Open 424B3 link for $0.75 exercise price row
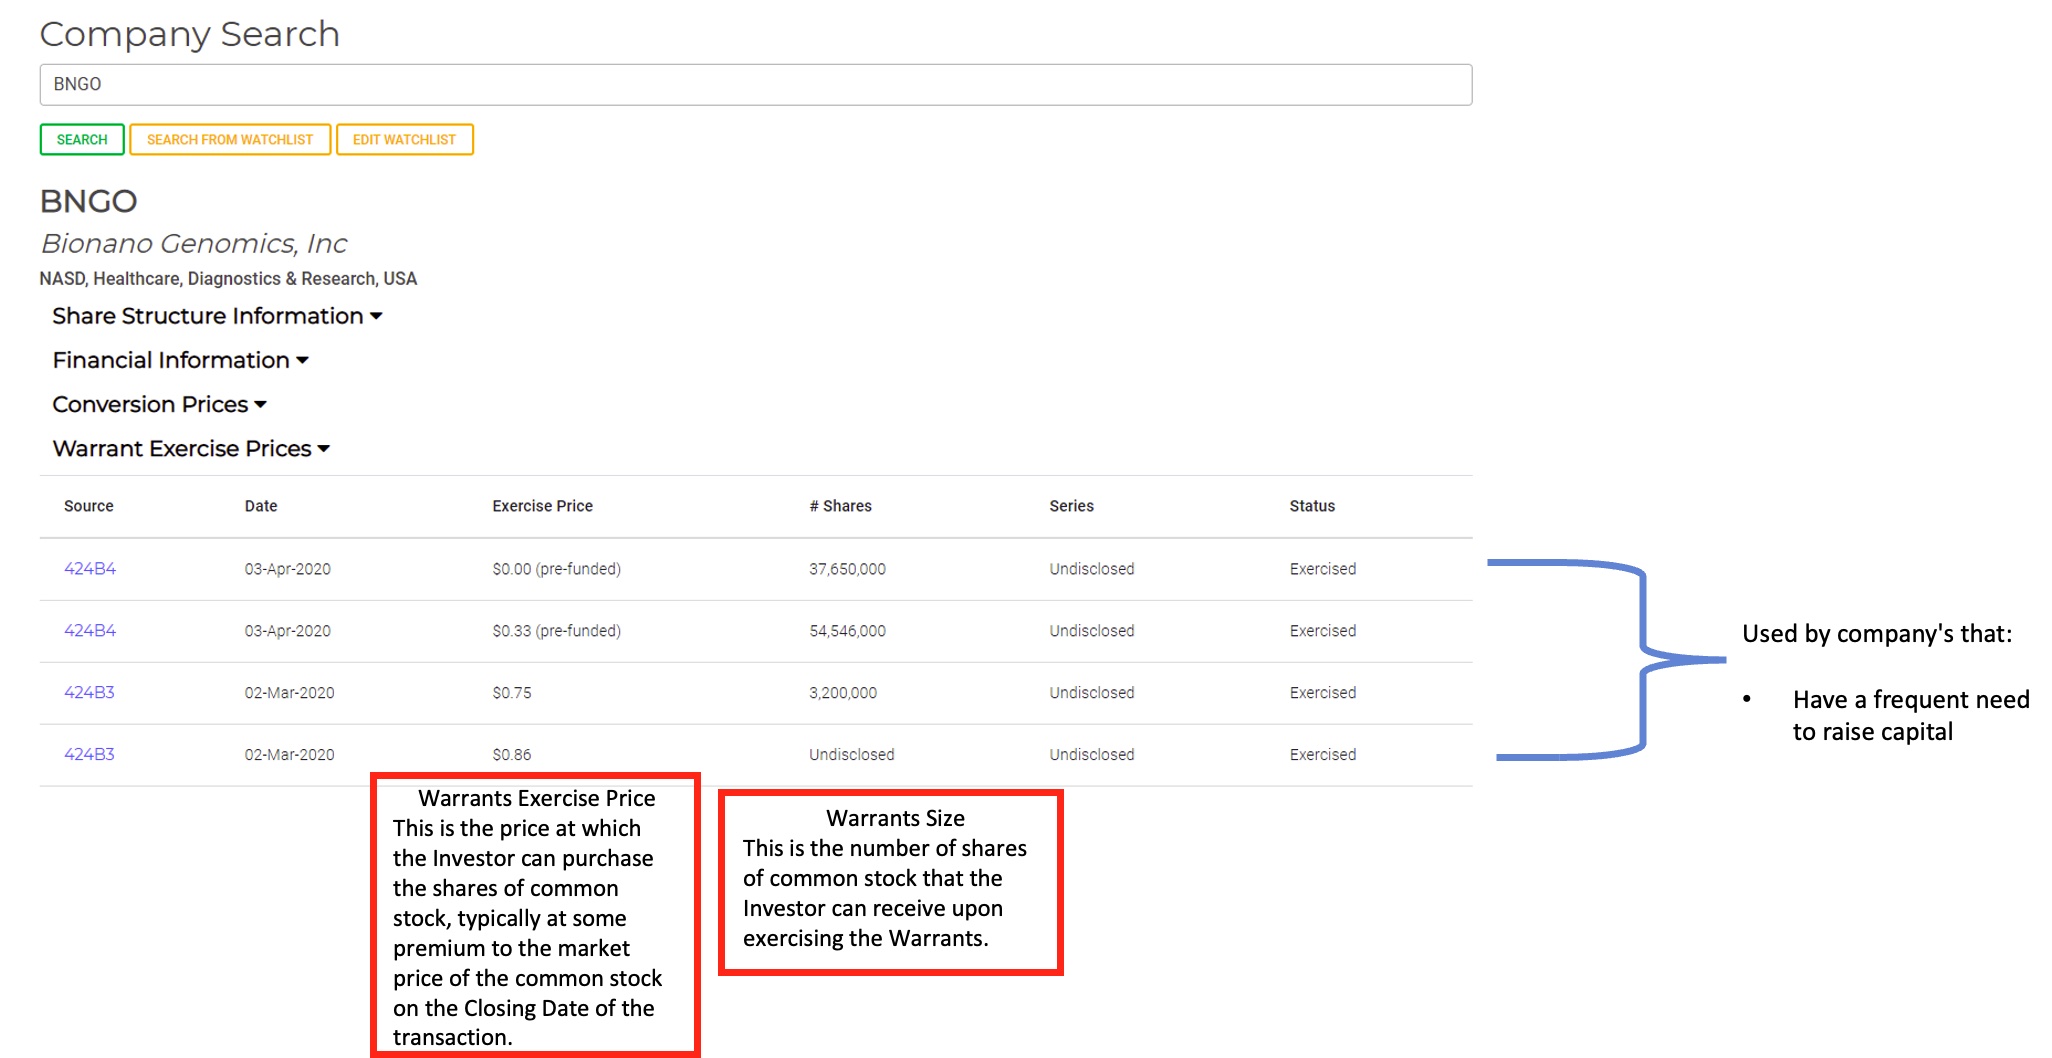 89,693
